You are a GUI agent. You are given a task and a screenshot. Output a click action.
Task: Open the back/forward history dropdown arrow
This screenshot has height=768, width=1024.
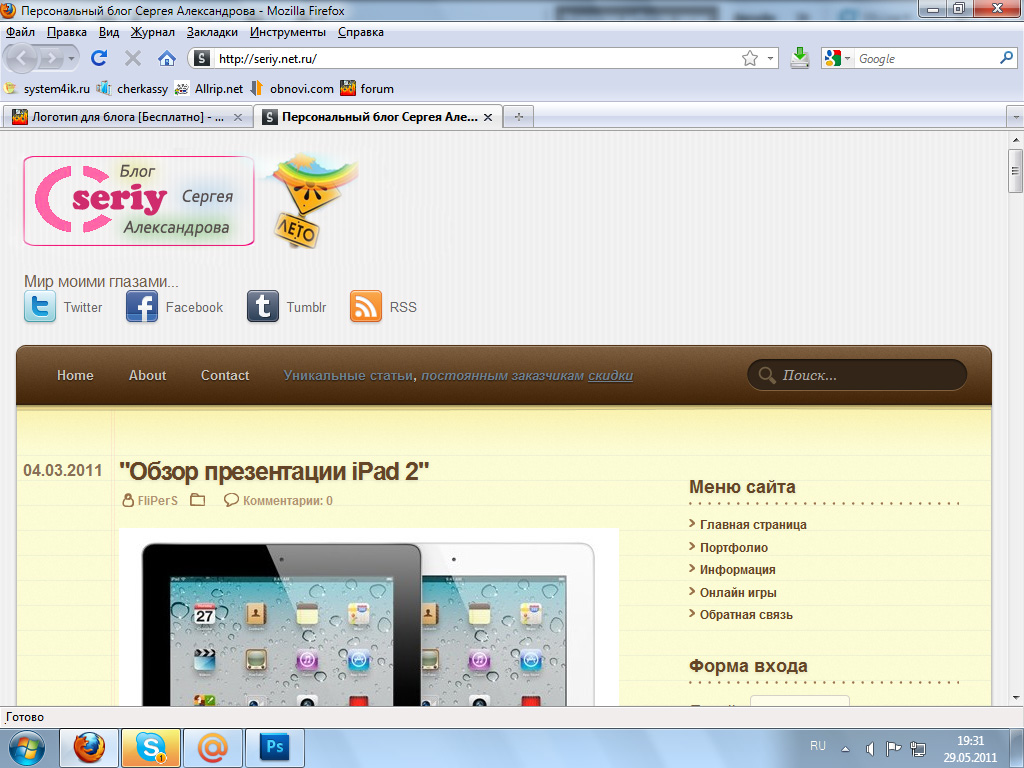[x=71, y=59]
